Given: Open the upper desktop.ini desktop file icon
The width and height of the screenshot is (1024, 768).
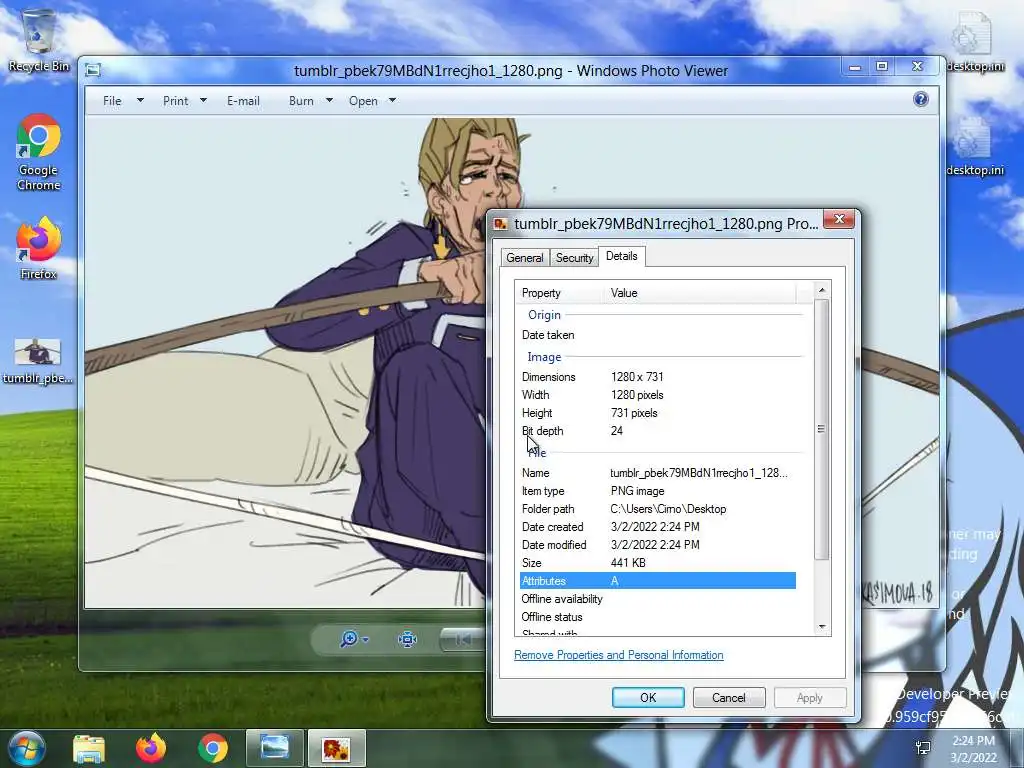Looking at the screenshot, I should click(x=974, y=42).
